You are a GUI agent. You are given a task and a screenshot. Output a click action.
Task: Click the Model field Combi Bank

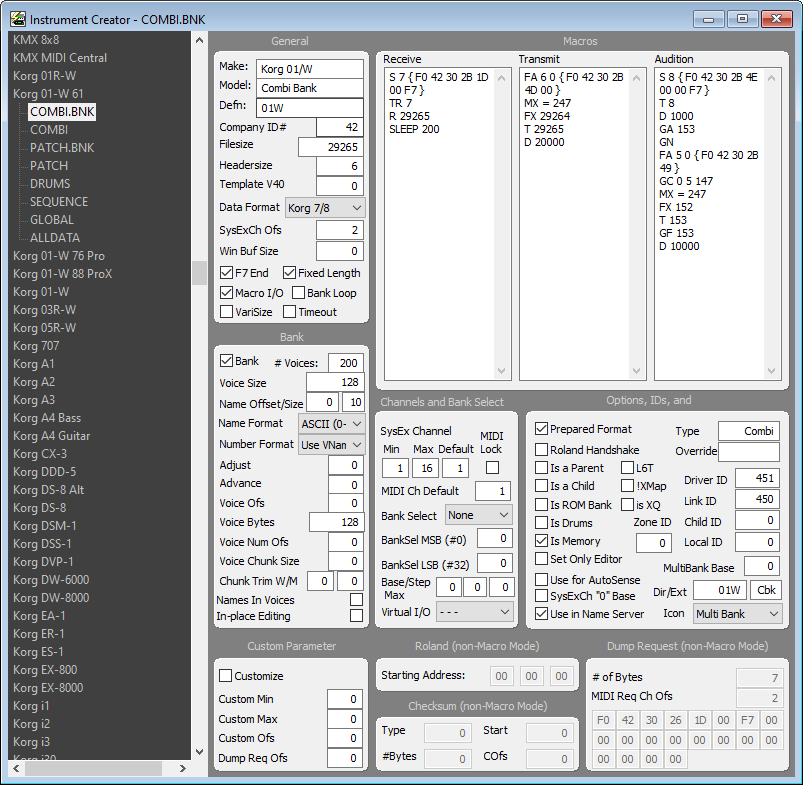point(310,88)
